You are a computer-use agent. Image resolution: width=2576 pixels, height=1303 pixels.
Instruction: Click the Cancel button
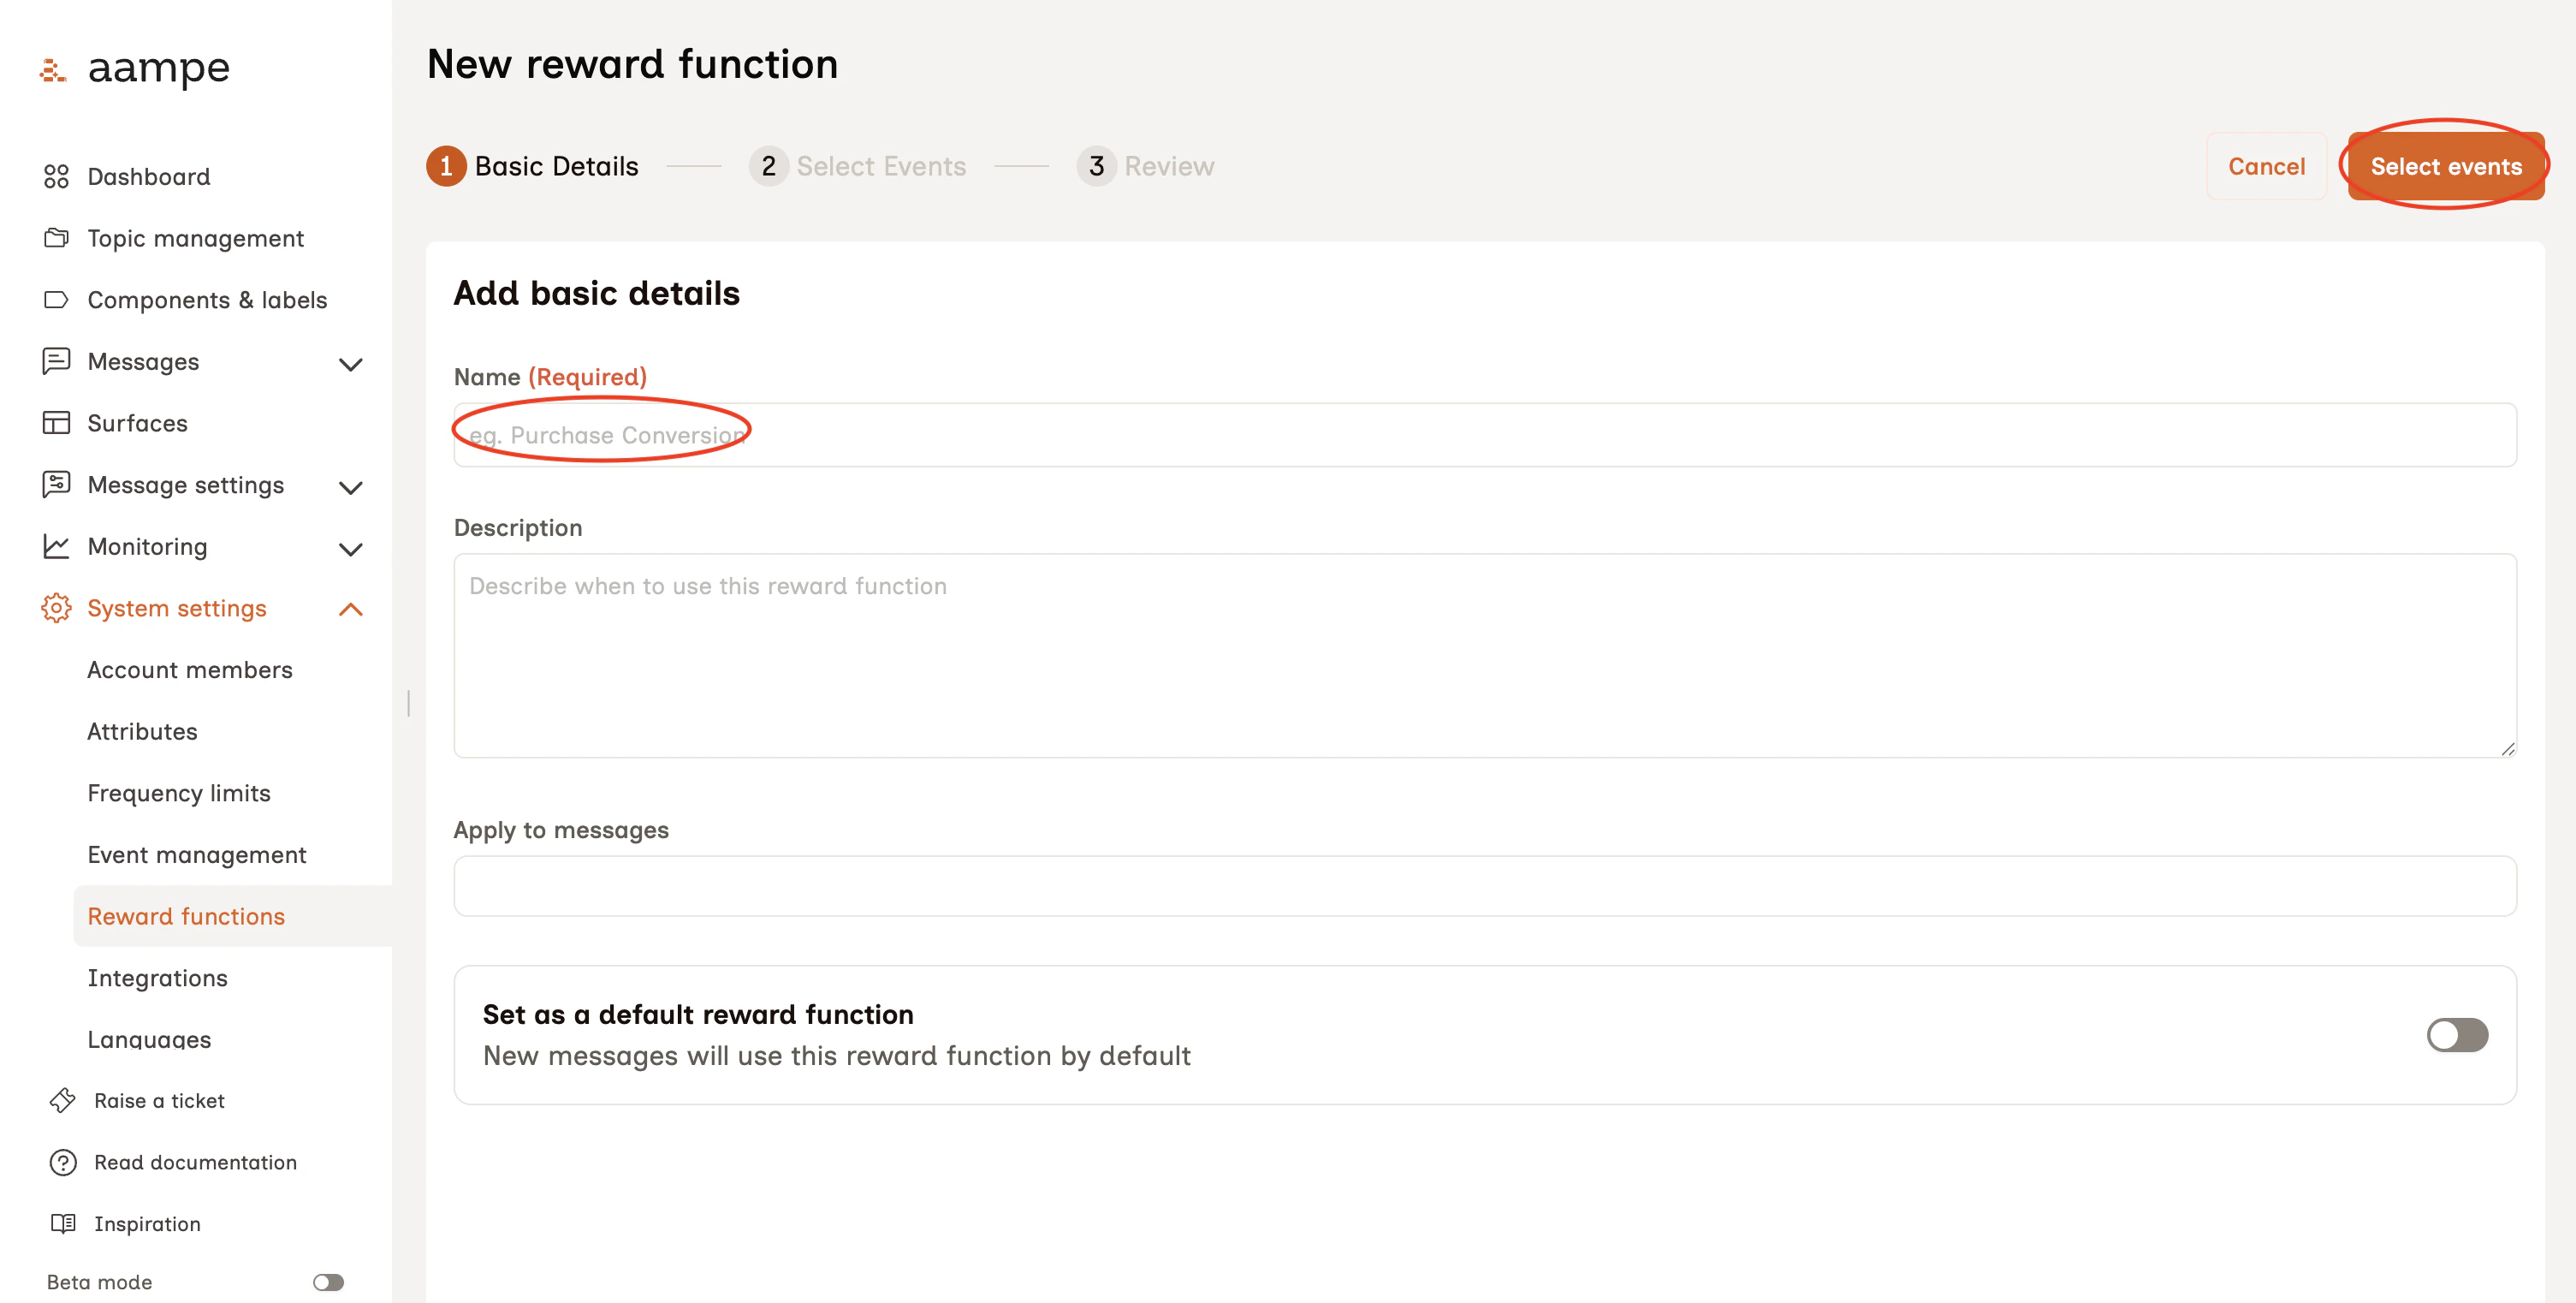[2266, 166]
